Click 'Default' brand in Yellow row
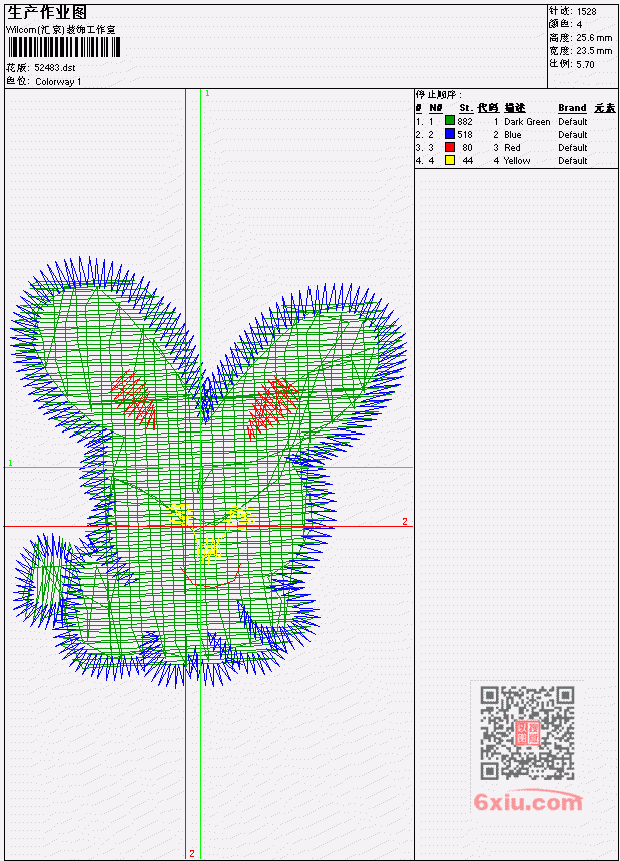 tap(573, 161)
